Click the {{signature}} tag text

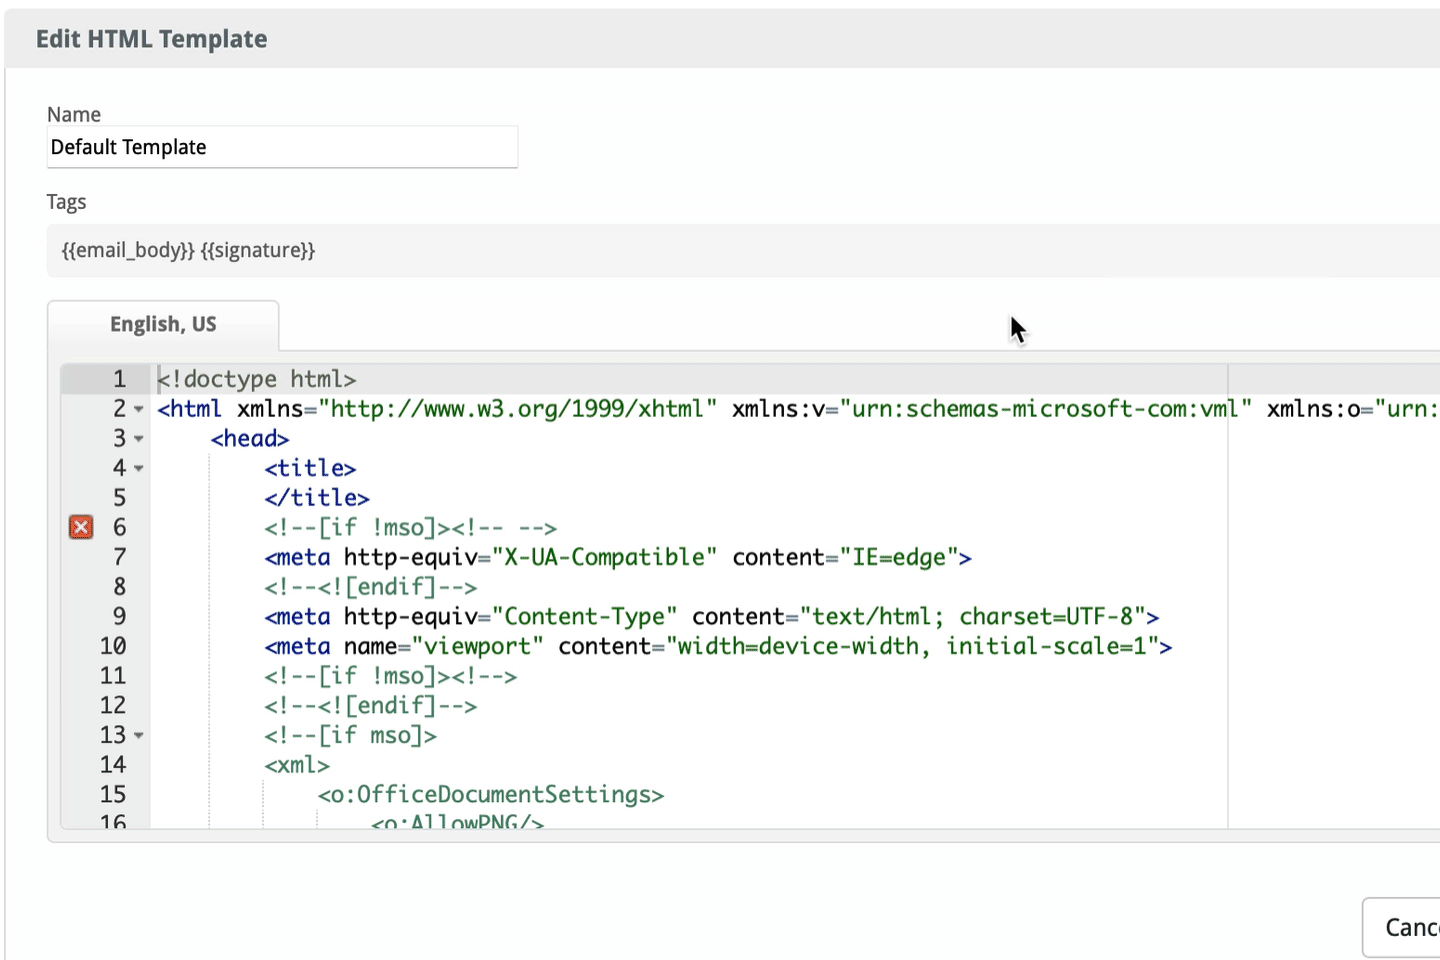pyautogui.click(x=258, y=250)
